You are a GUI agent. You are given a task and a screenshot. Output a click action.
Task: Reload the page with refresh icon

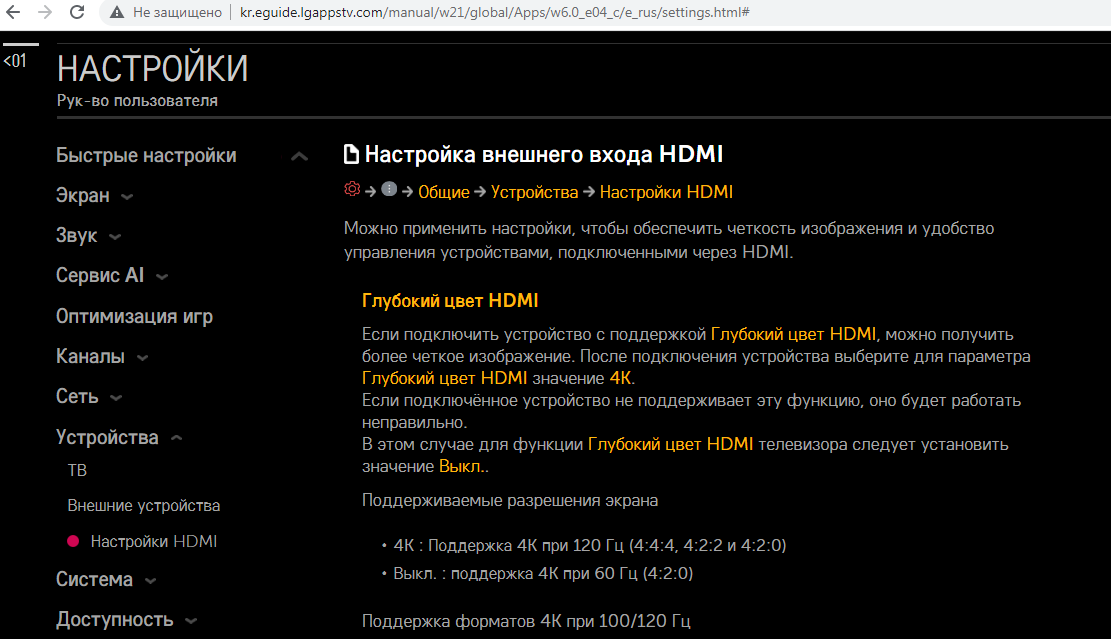(x=77, y=13)
